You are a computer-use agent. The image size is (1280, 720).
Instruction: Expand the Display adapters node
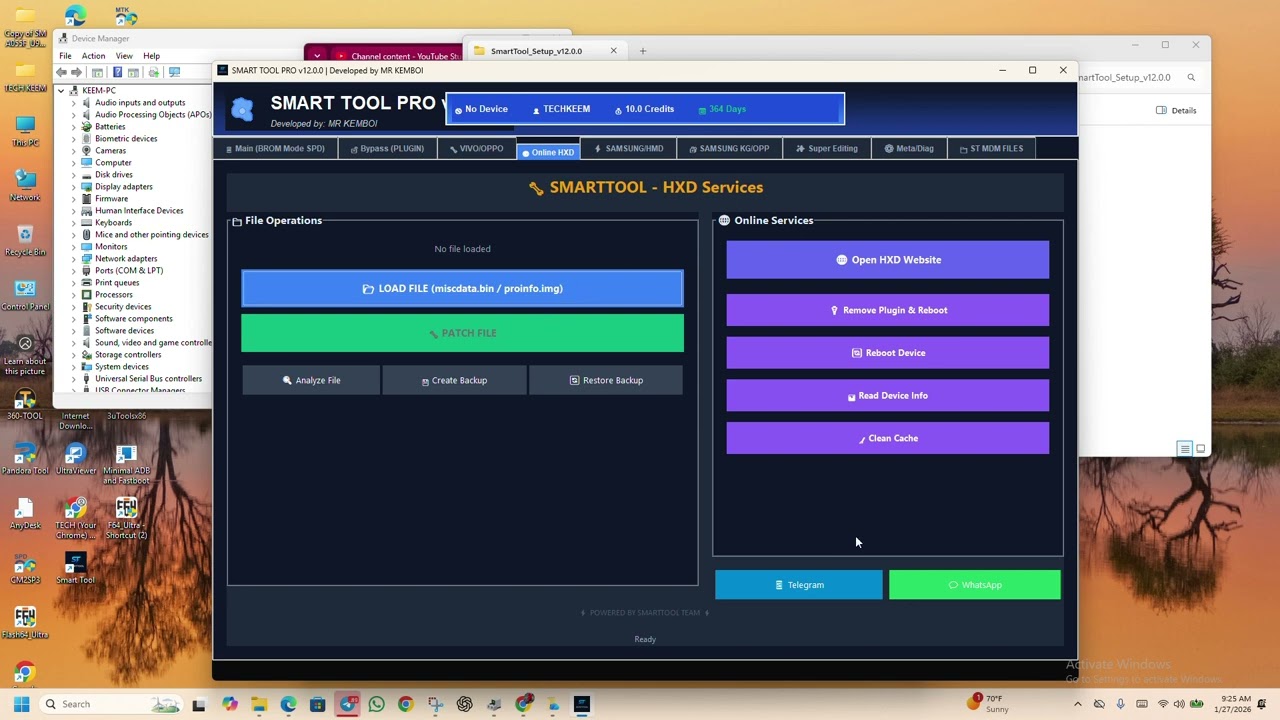(x=73, y=187)
